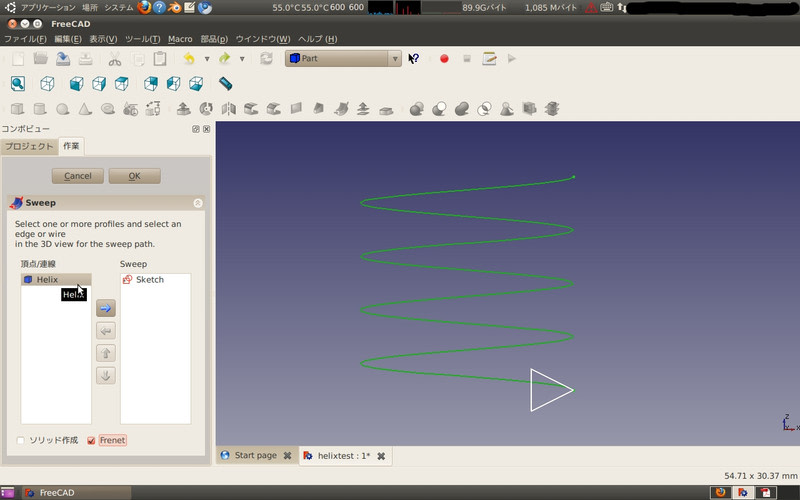Uncheck the Frenet checkbox
The image size is (800, 500).
tap(91, 440)
